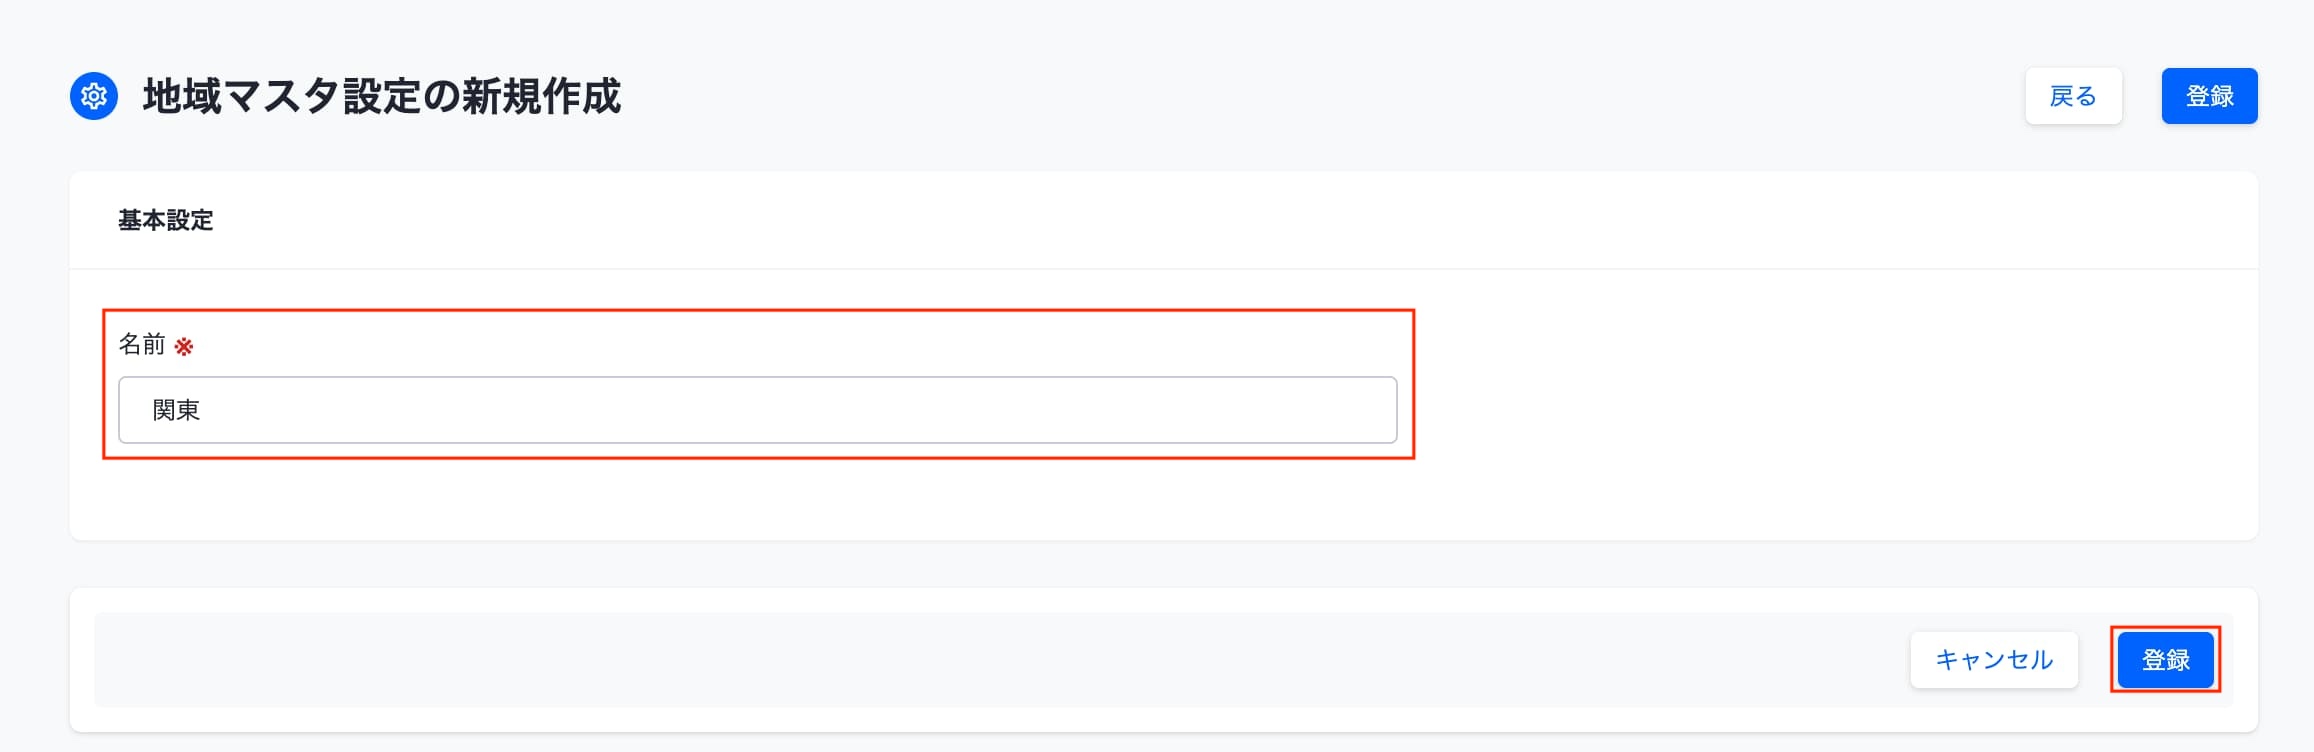Submit using the header 登録 button
This screenshot has height=752, width=2314.
tap(2209, 96)
